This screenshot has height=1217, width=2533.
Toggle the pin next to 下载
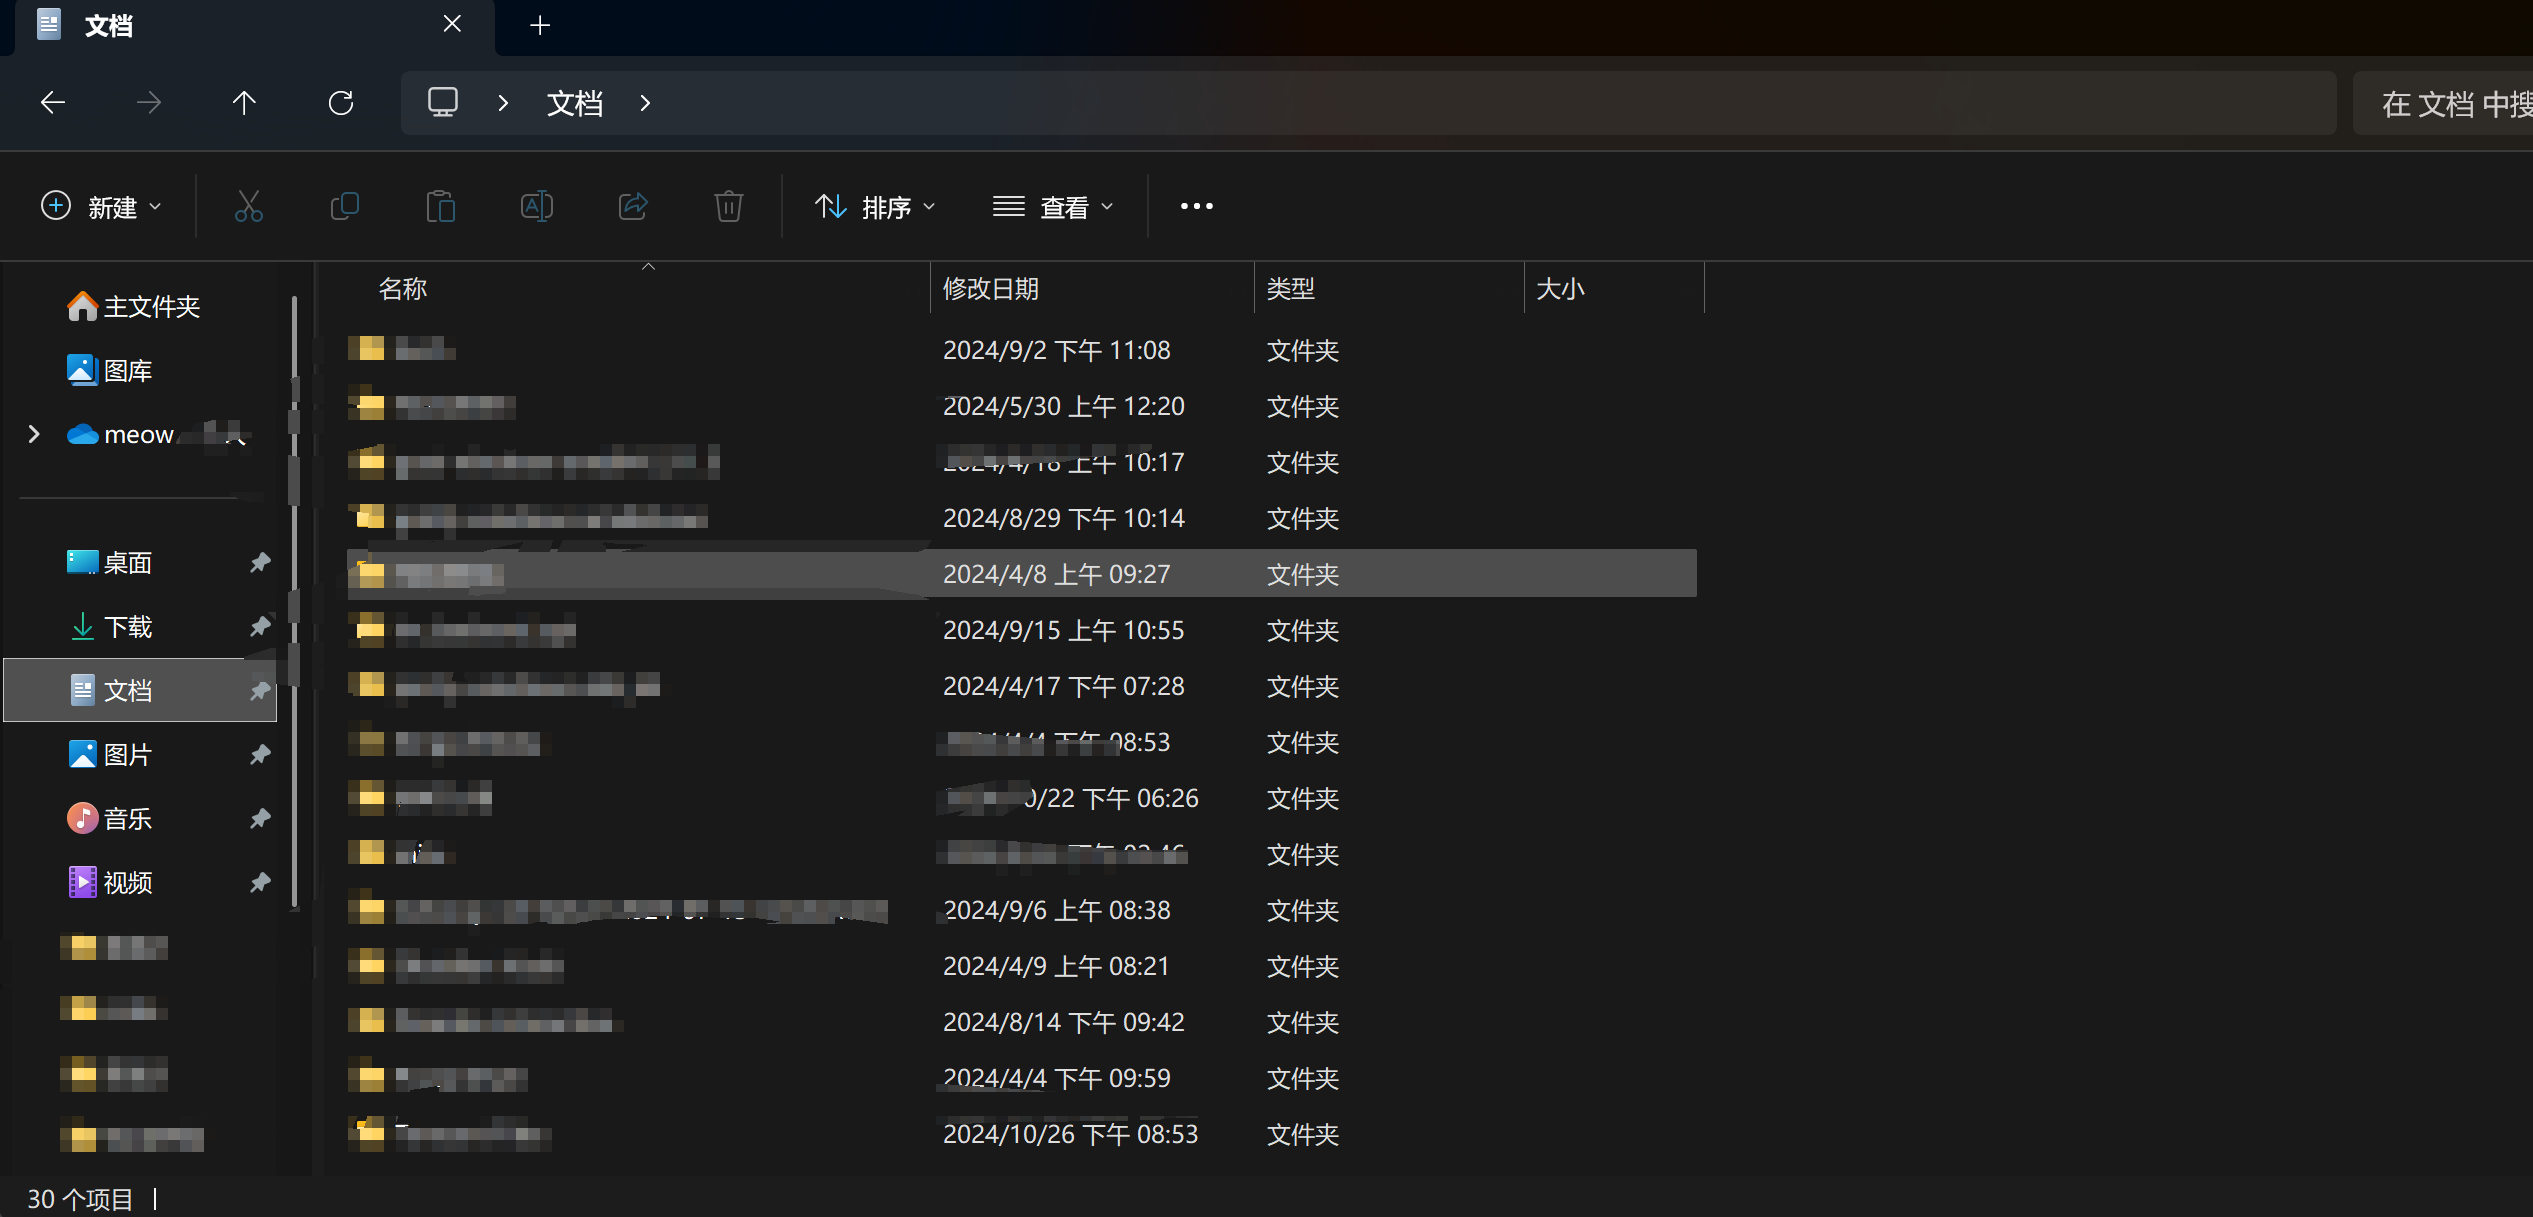point(260,626)
